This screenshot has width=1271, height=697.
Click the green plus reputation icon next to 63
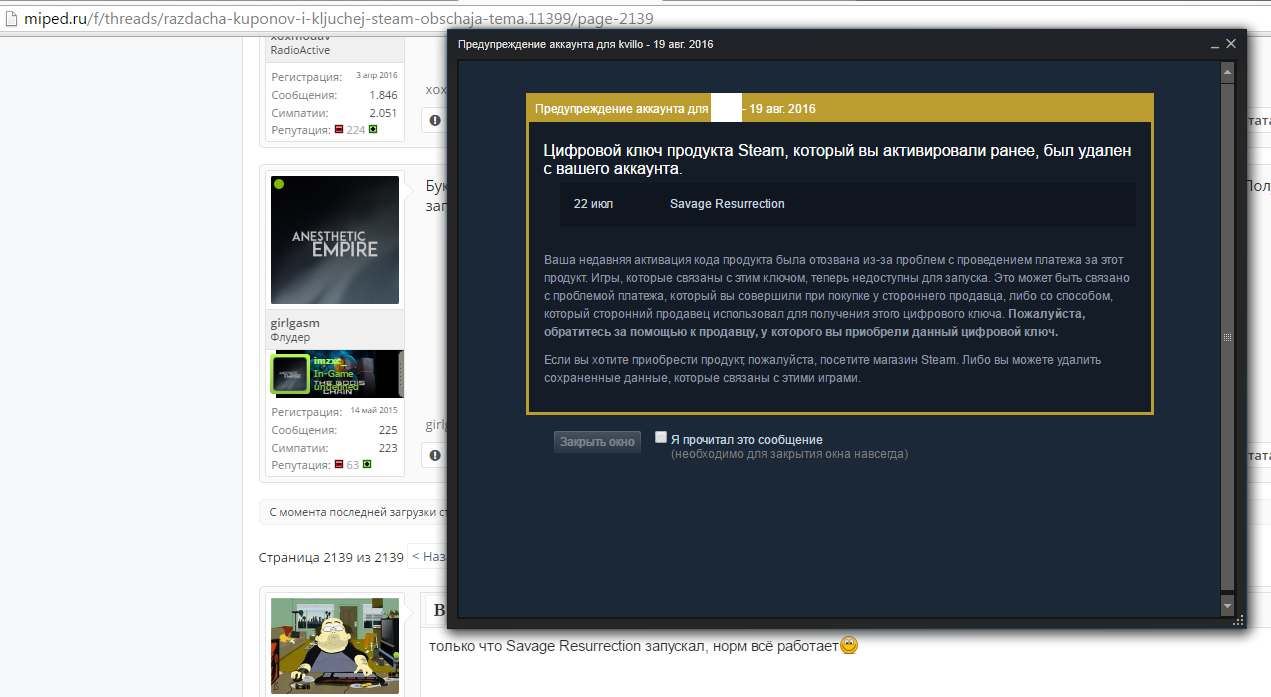pos(367,465)
